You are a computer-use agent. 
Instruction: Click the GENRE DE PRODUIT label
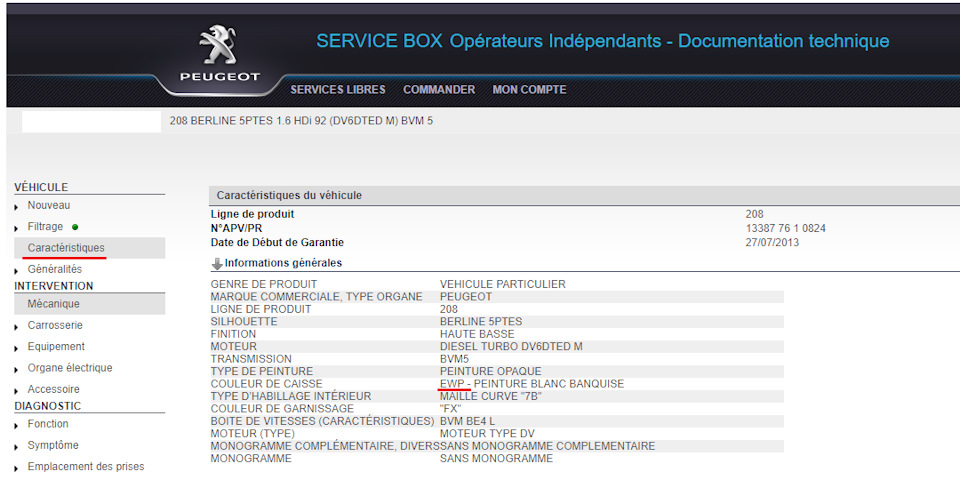point(264,284)
